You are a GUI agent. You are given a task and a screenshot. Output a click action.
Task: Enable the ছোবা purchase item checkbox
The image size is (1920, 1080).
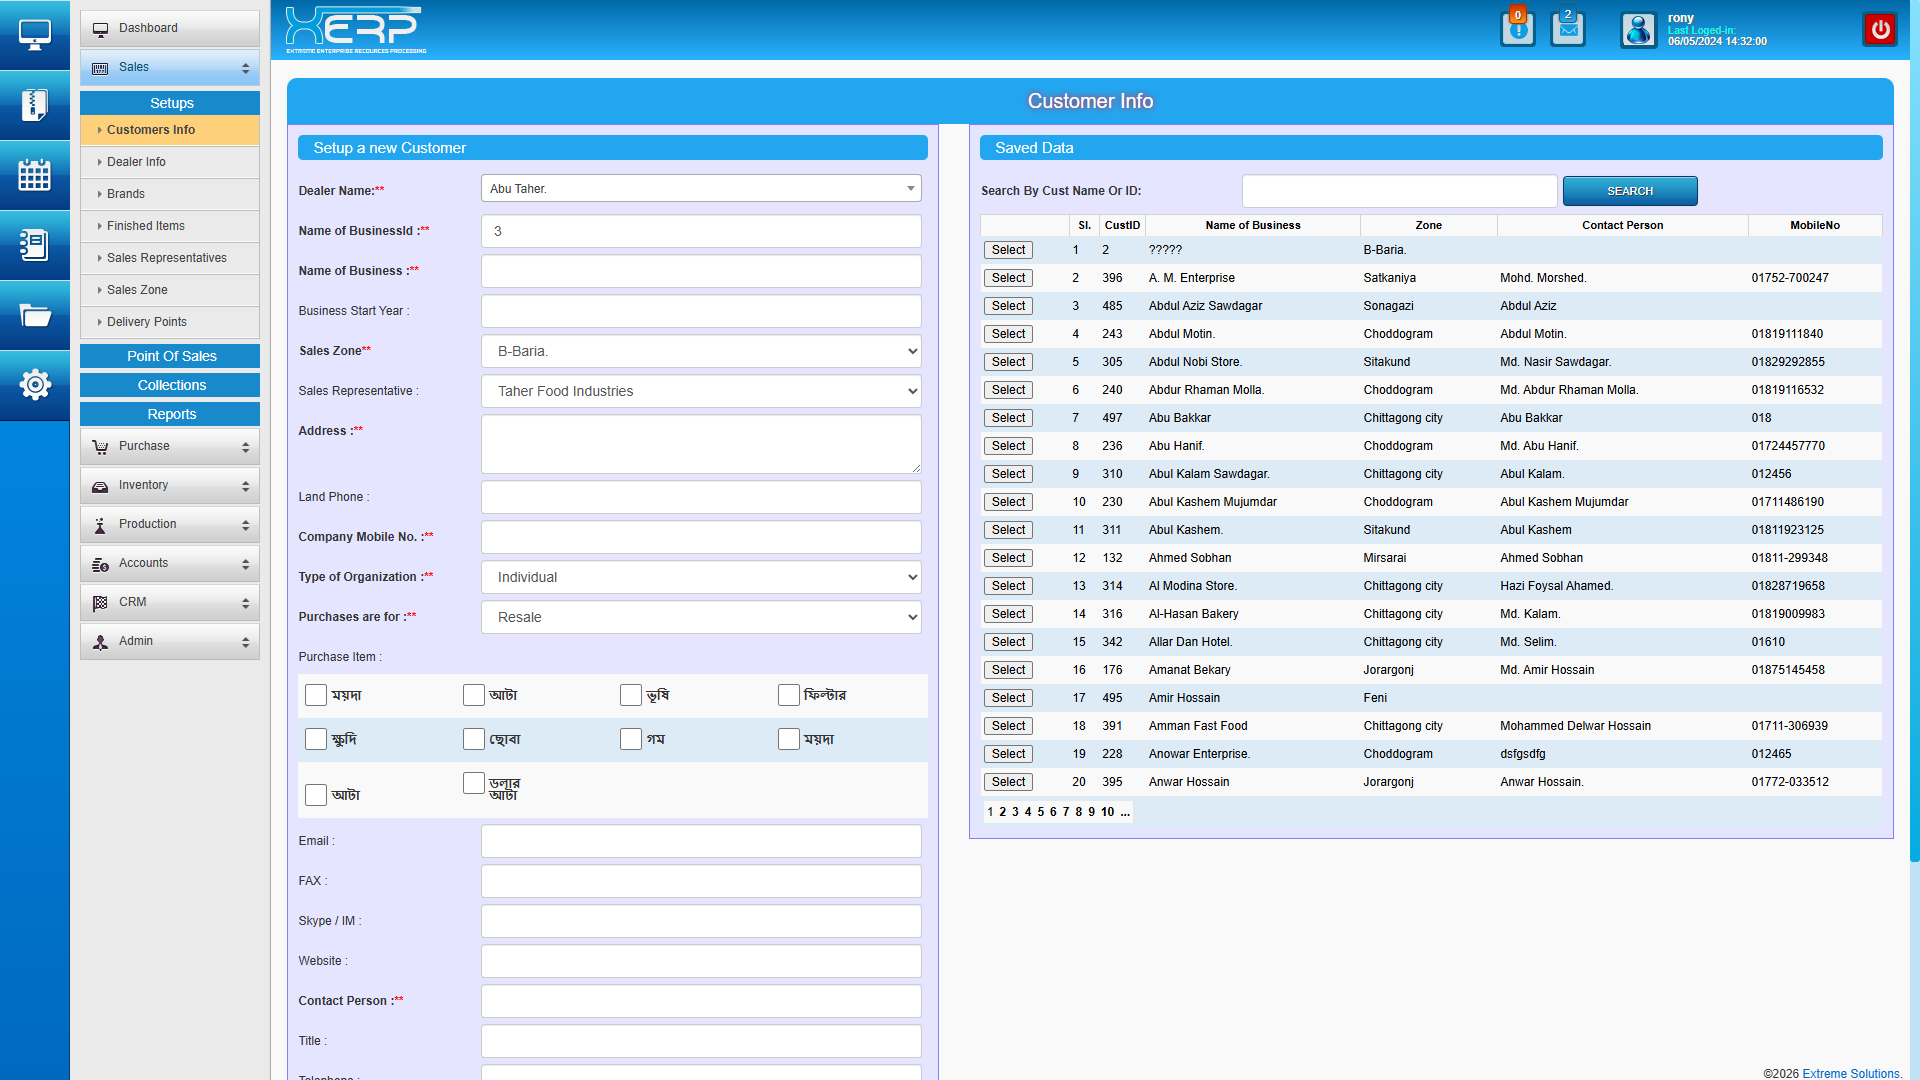click(x=474, y=739)
